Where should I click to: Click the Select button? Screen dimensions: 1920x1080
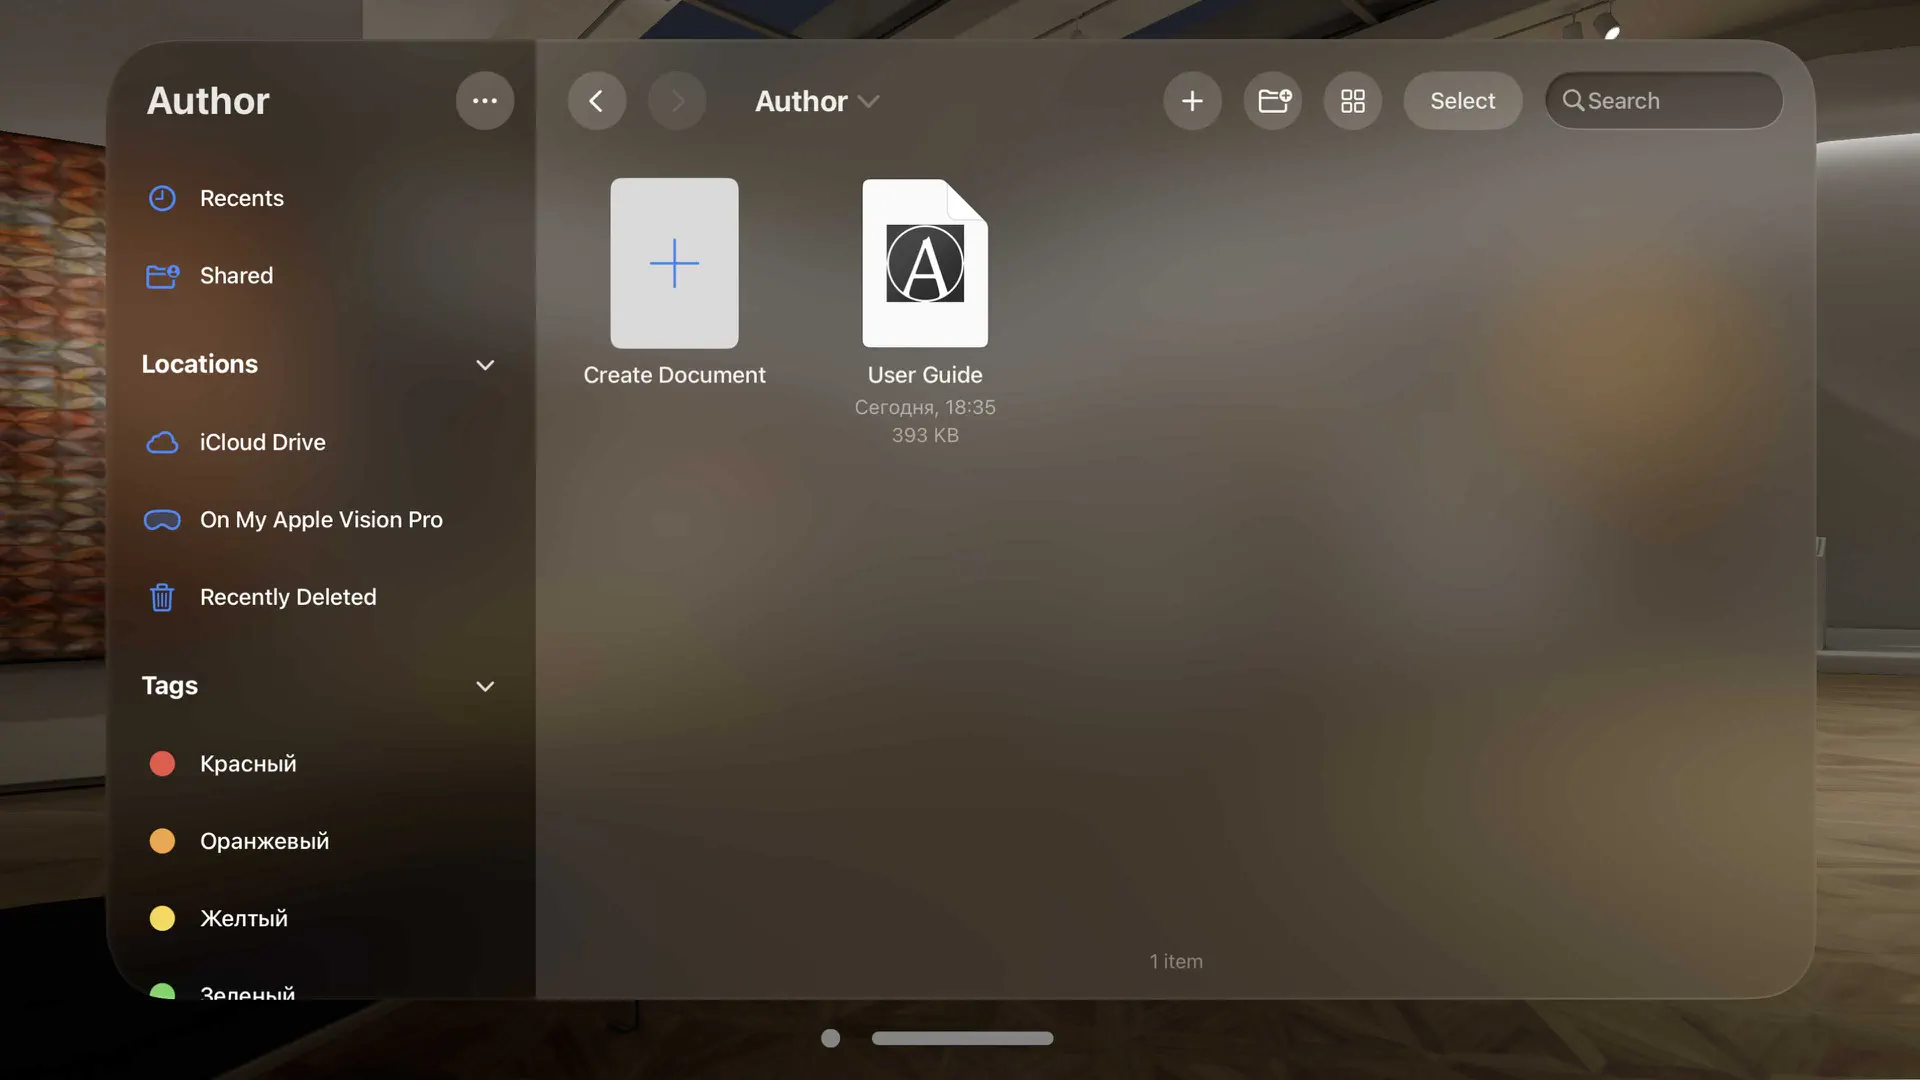click(1462, 100)
